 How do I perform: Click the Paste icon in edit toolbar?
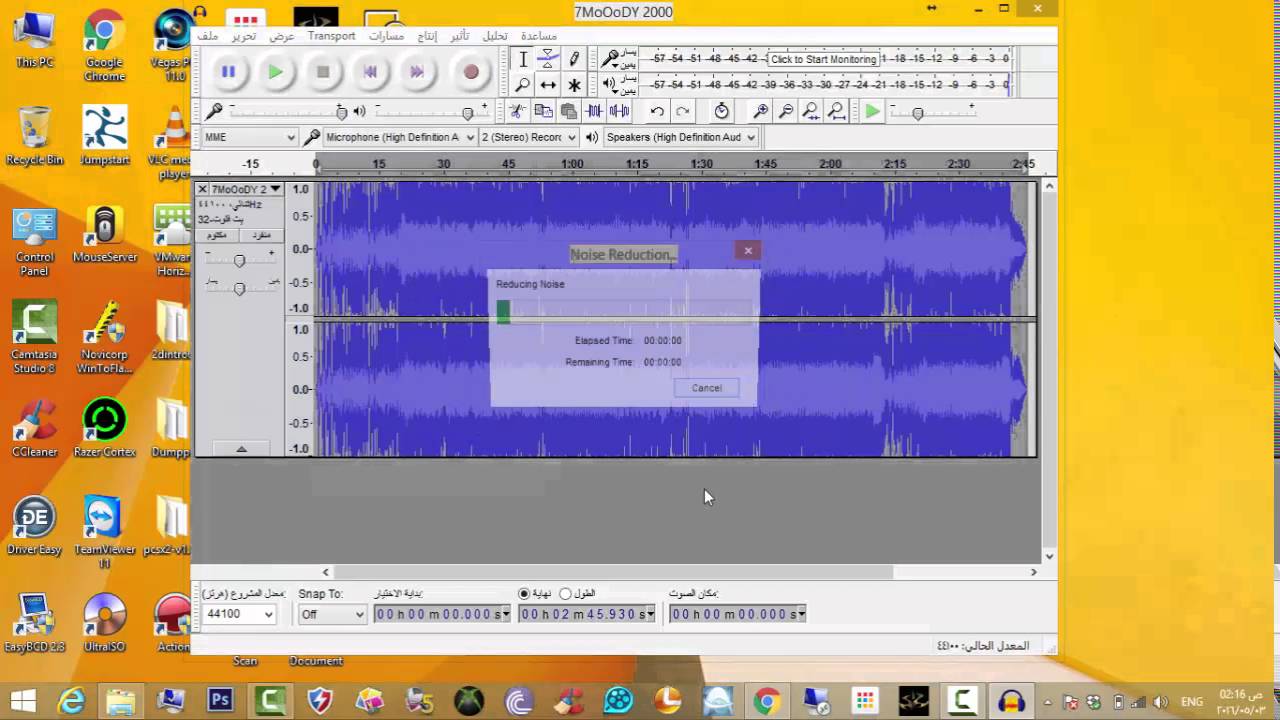click(x=568, y=112)
